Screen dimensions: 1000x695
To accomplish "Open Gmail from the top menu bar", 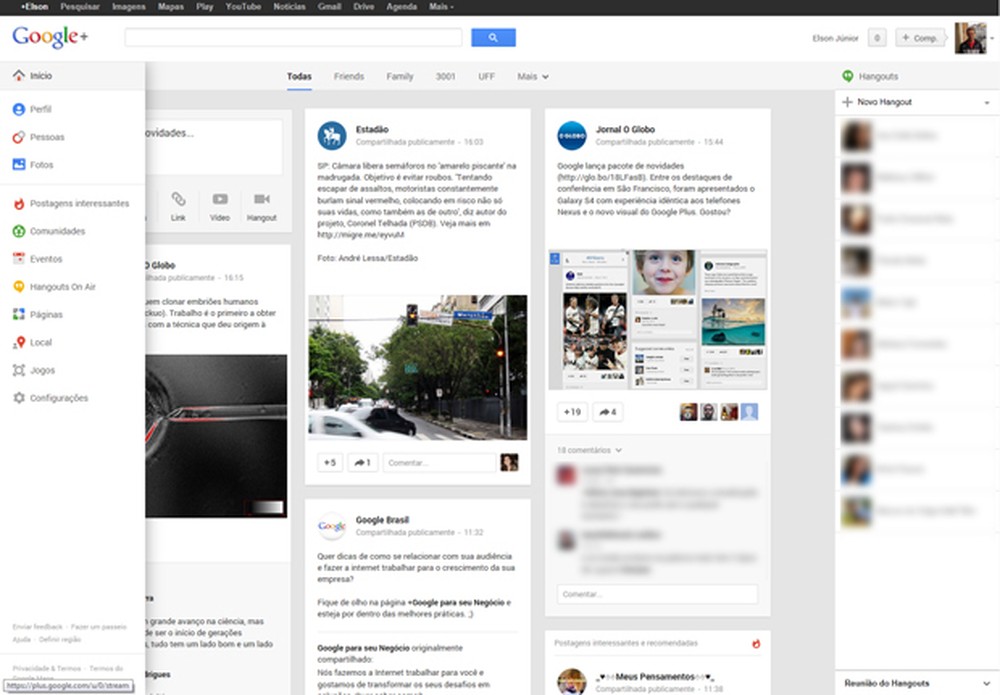I will click(x=331, y=7).
